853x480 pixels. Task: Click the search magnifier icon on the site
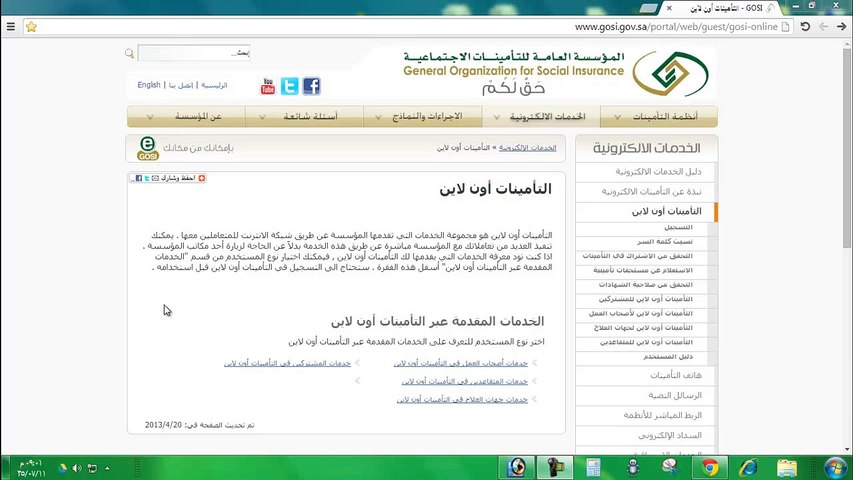[129, 53]
